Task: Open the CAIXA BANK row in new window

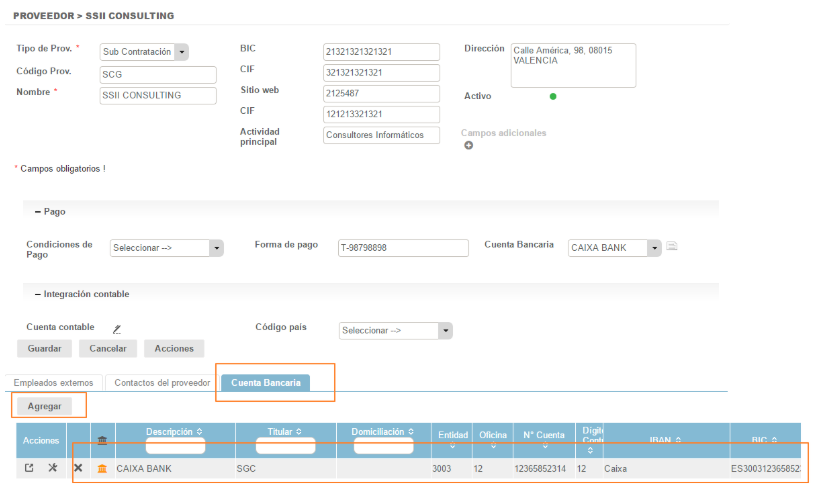Action: click(x=29, y=468)
